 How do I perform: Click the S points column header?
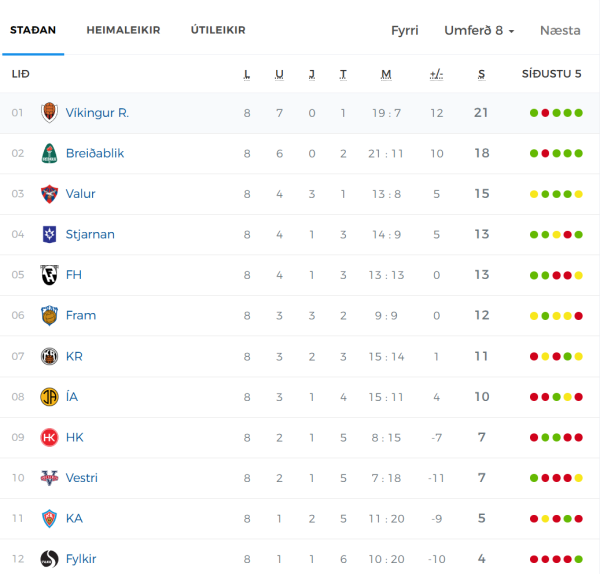[481, 74]
